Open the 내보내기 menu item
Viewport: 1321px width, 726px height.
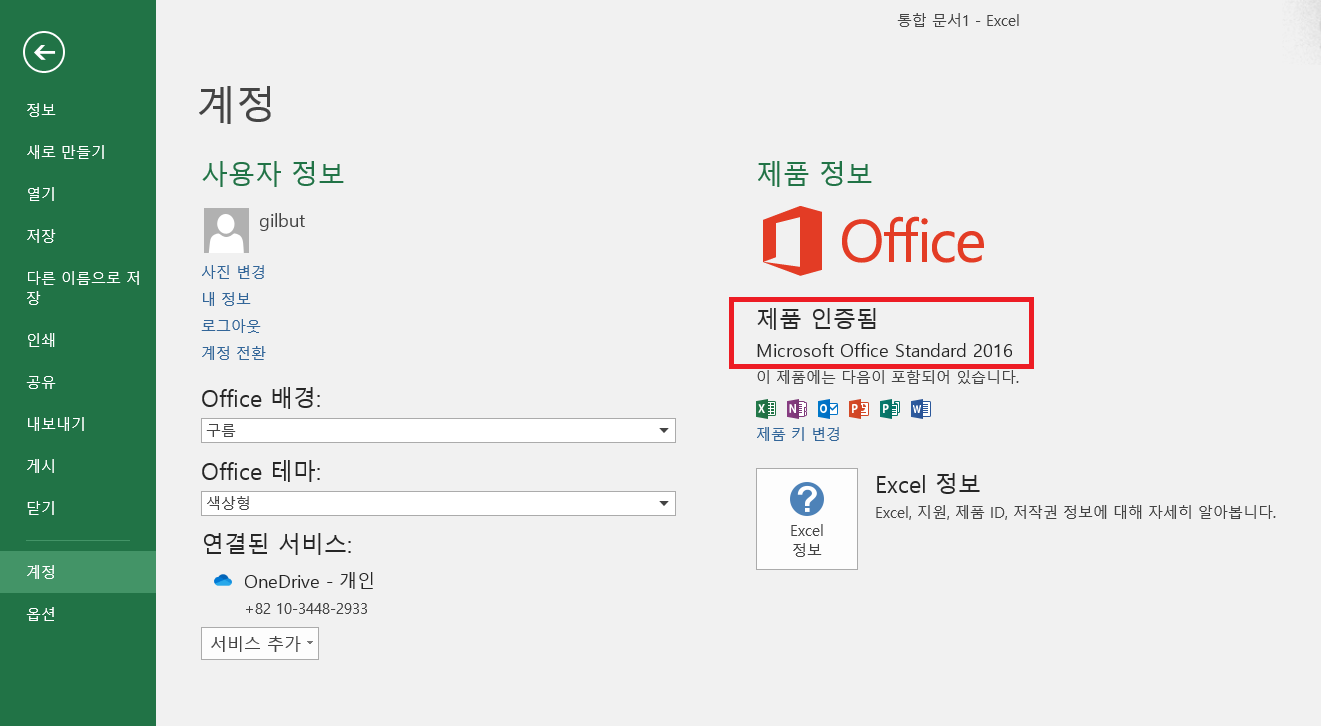[78, 424]
